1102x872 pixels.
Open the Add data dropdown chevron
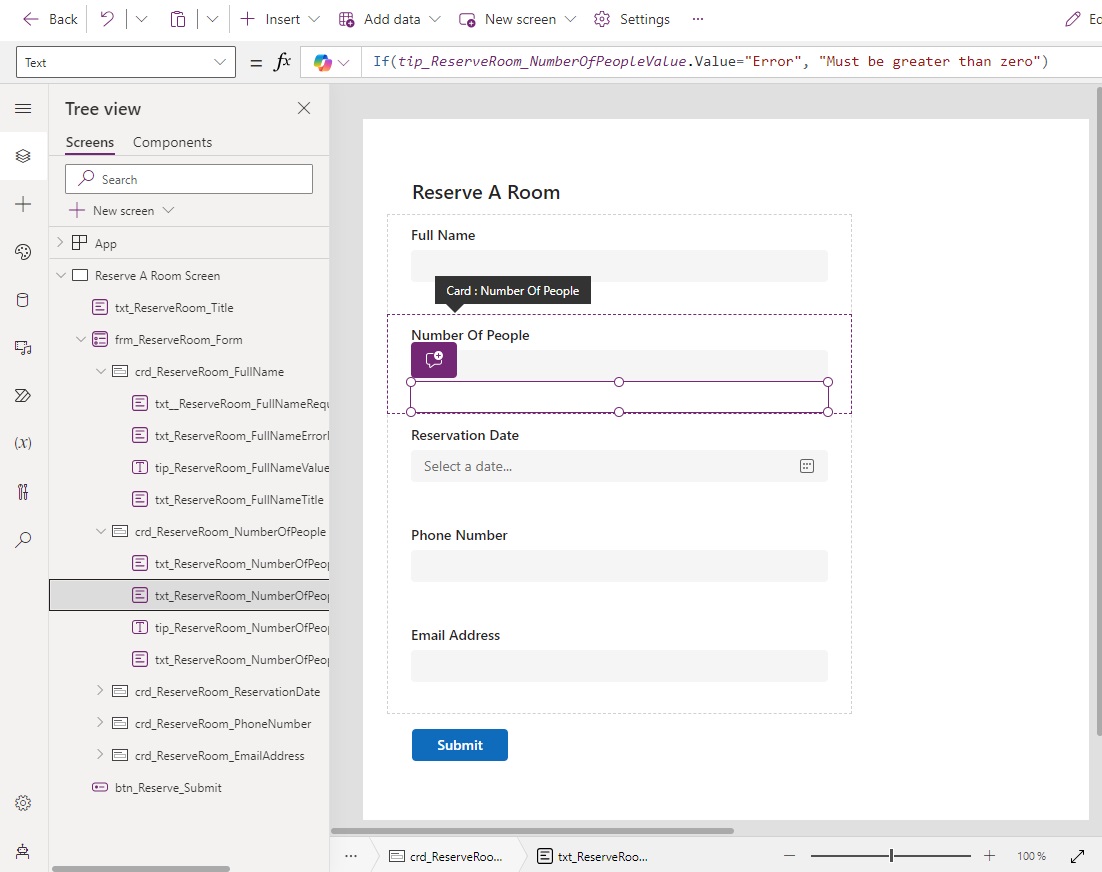point(434,18)
